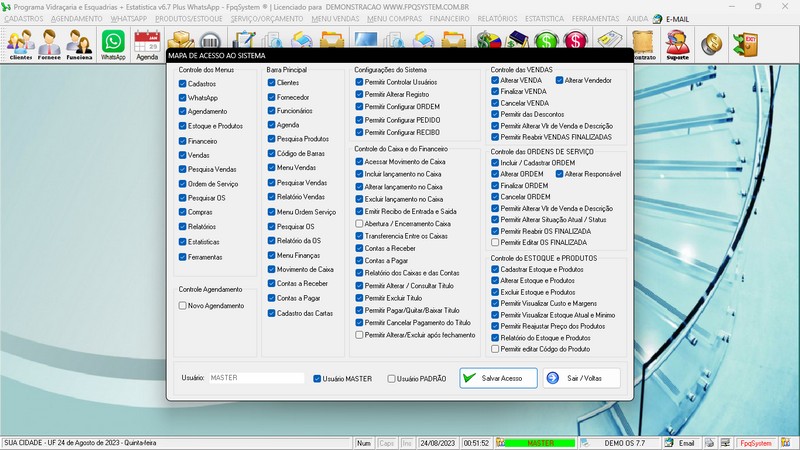Open the Clientes toolbar icon
The image size is (800, 450).
tap(20, 45)
